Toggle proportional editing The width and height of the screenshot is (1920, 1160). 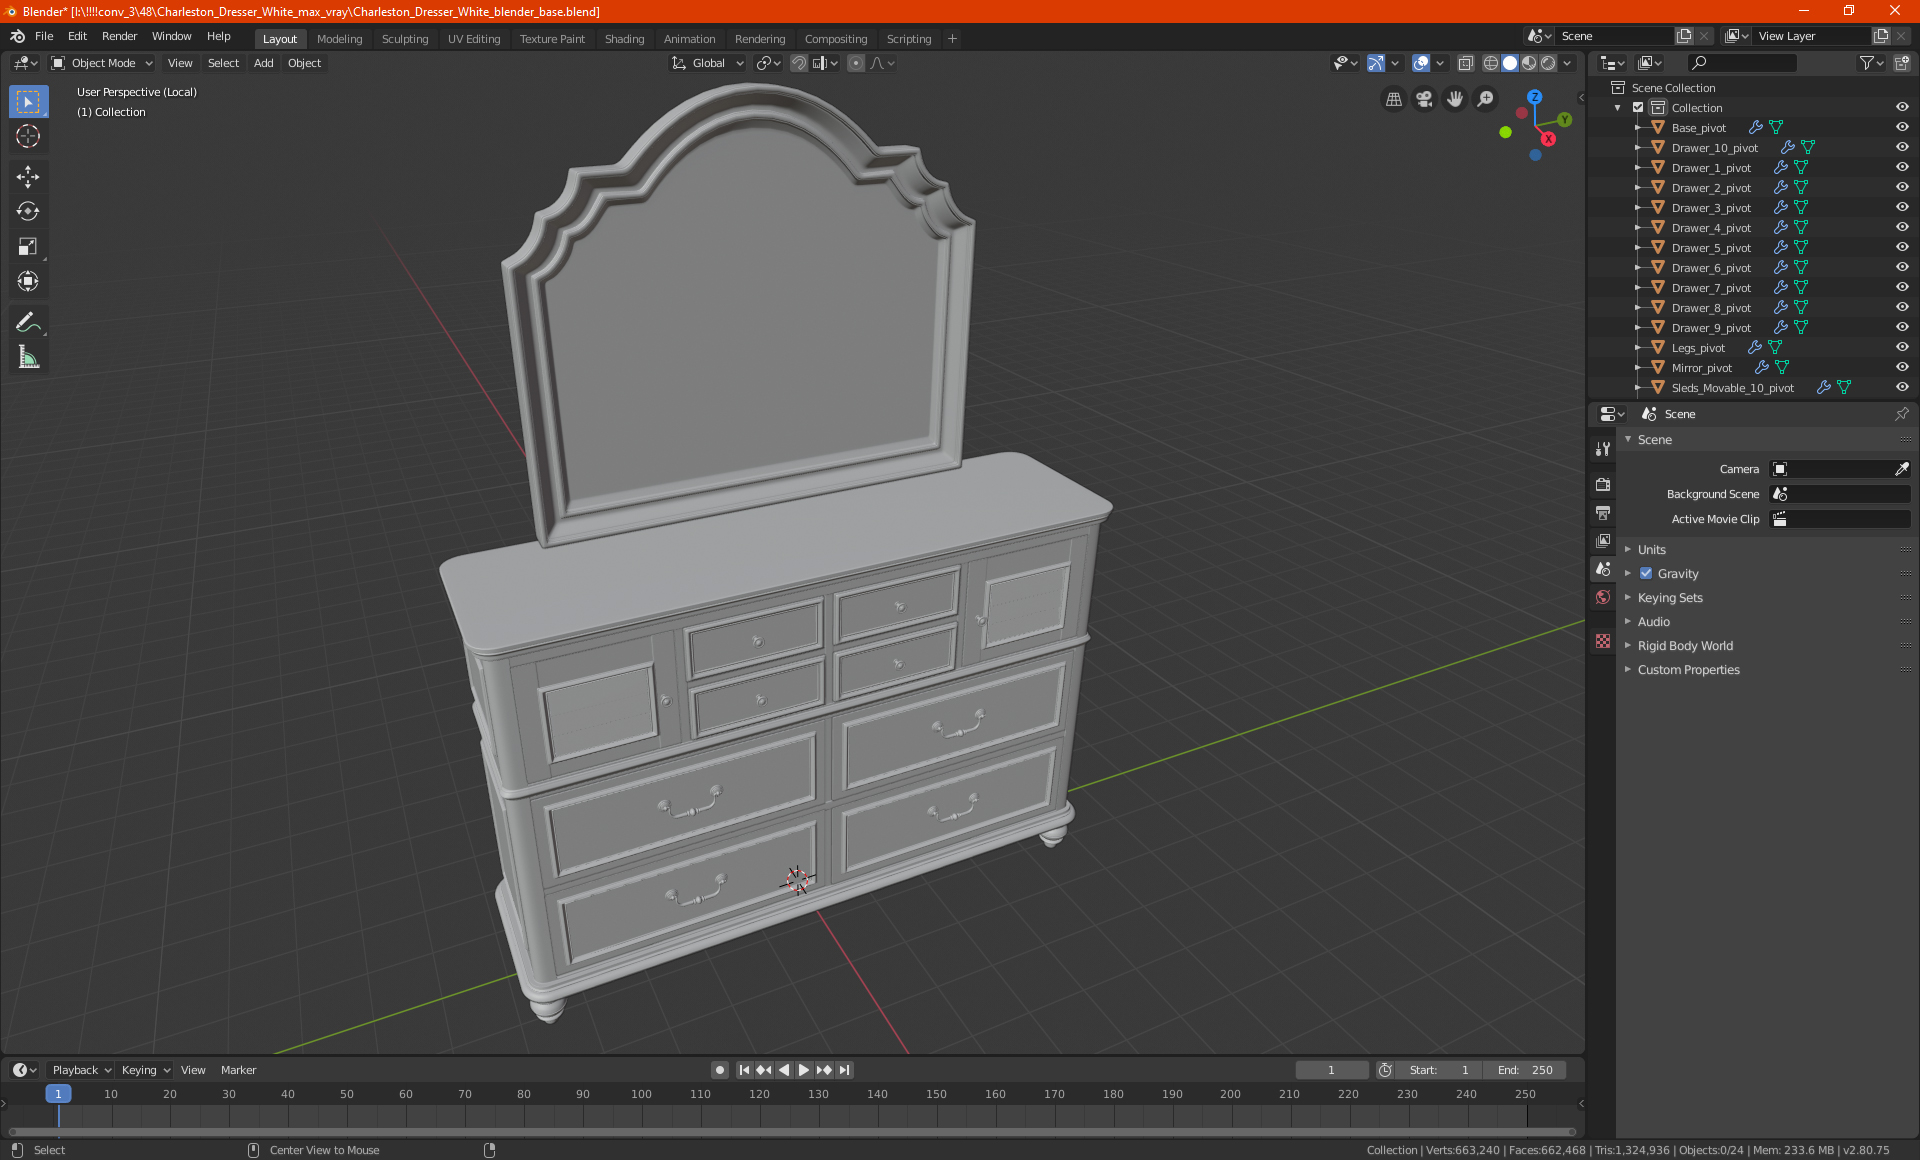tap(856, 63)
